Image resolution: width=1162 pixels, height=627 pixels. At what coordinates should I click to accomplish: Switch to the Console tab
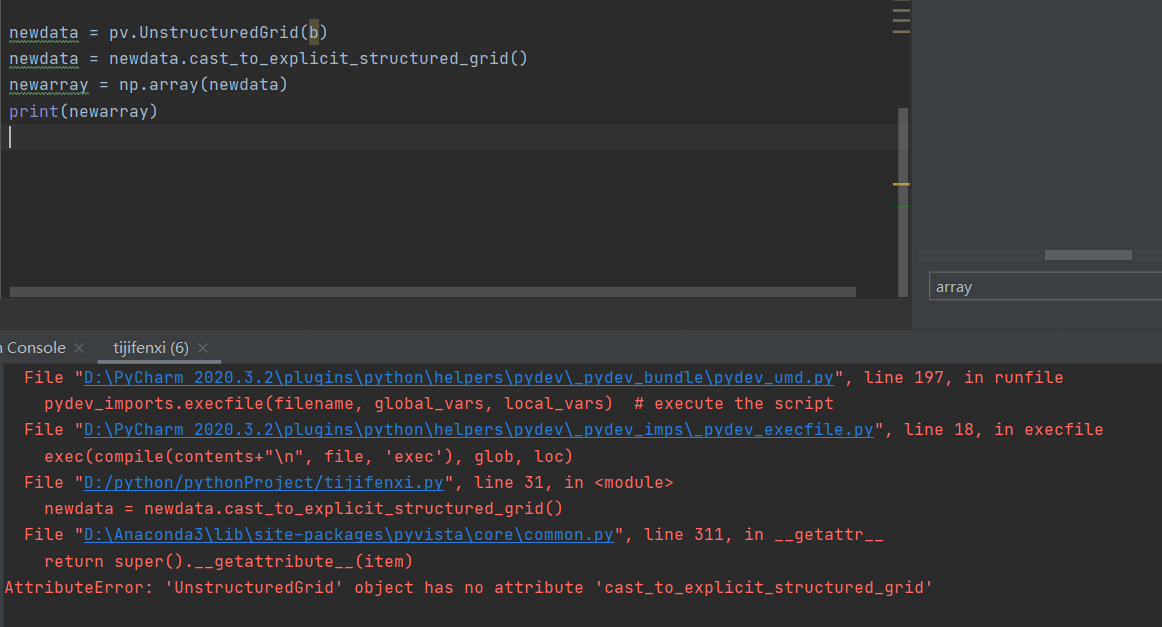click(30, 347)
